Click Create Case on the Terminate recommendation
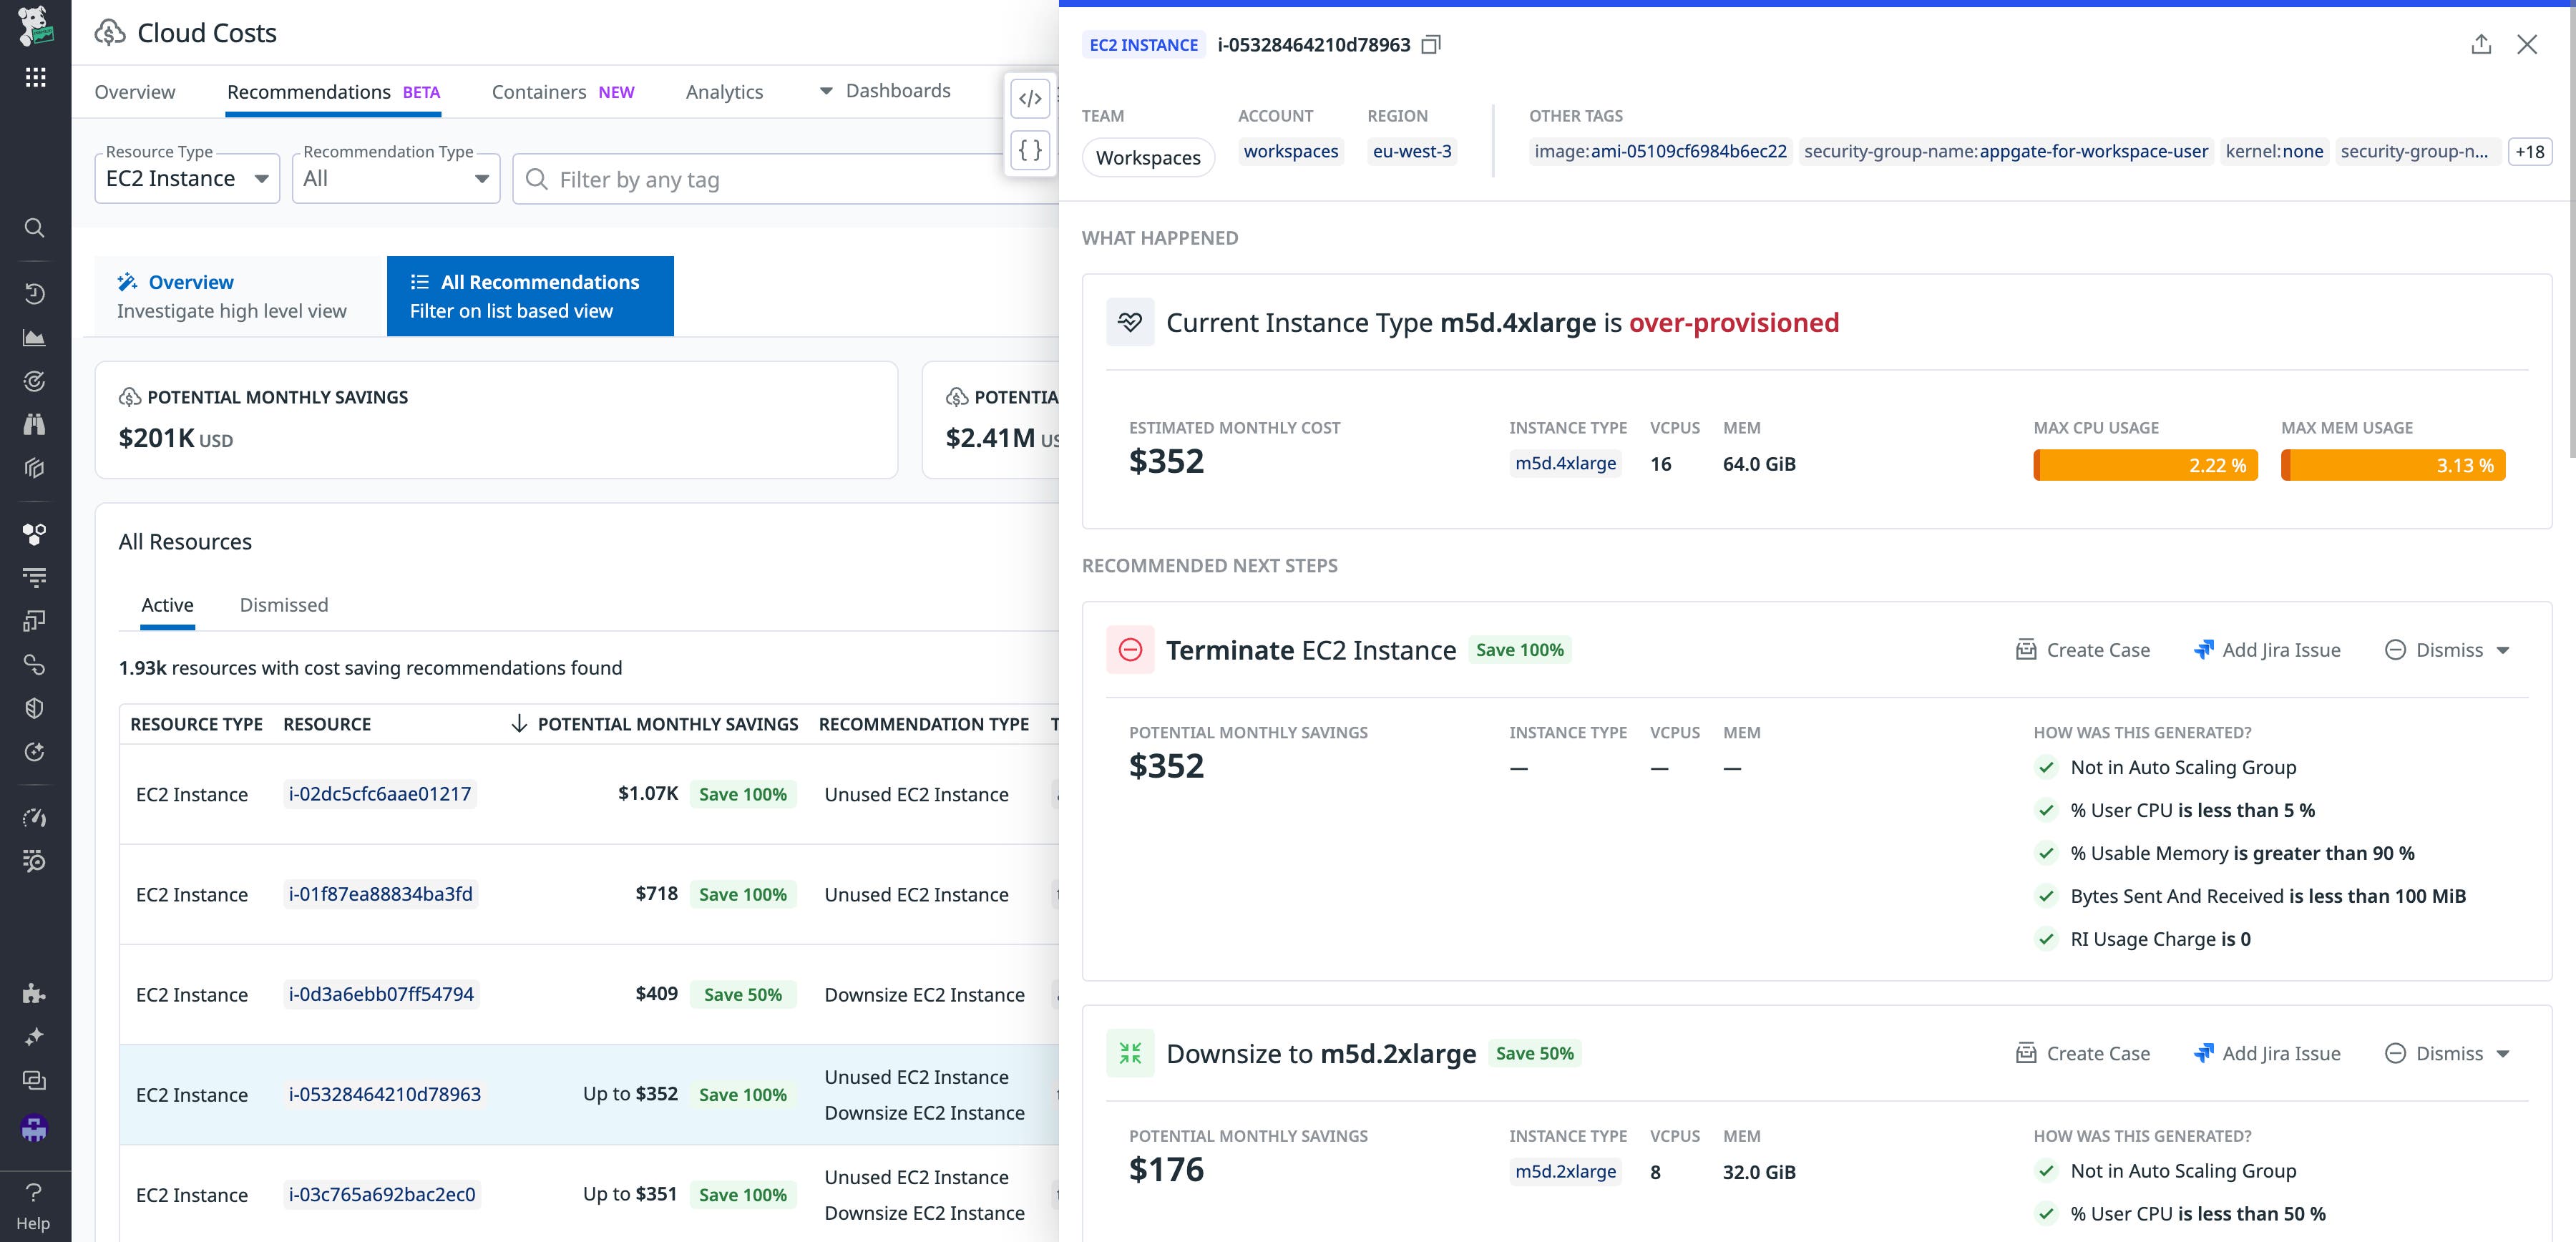2576x1242 pixels. [x=2083, y=649]
